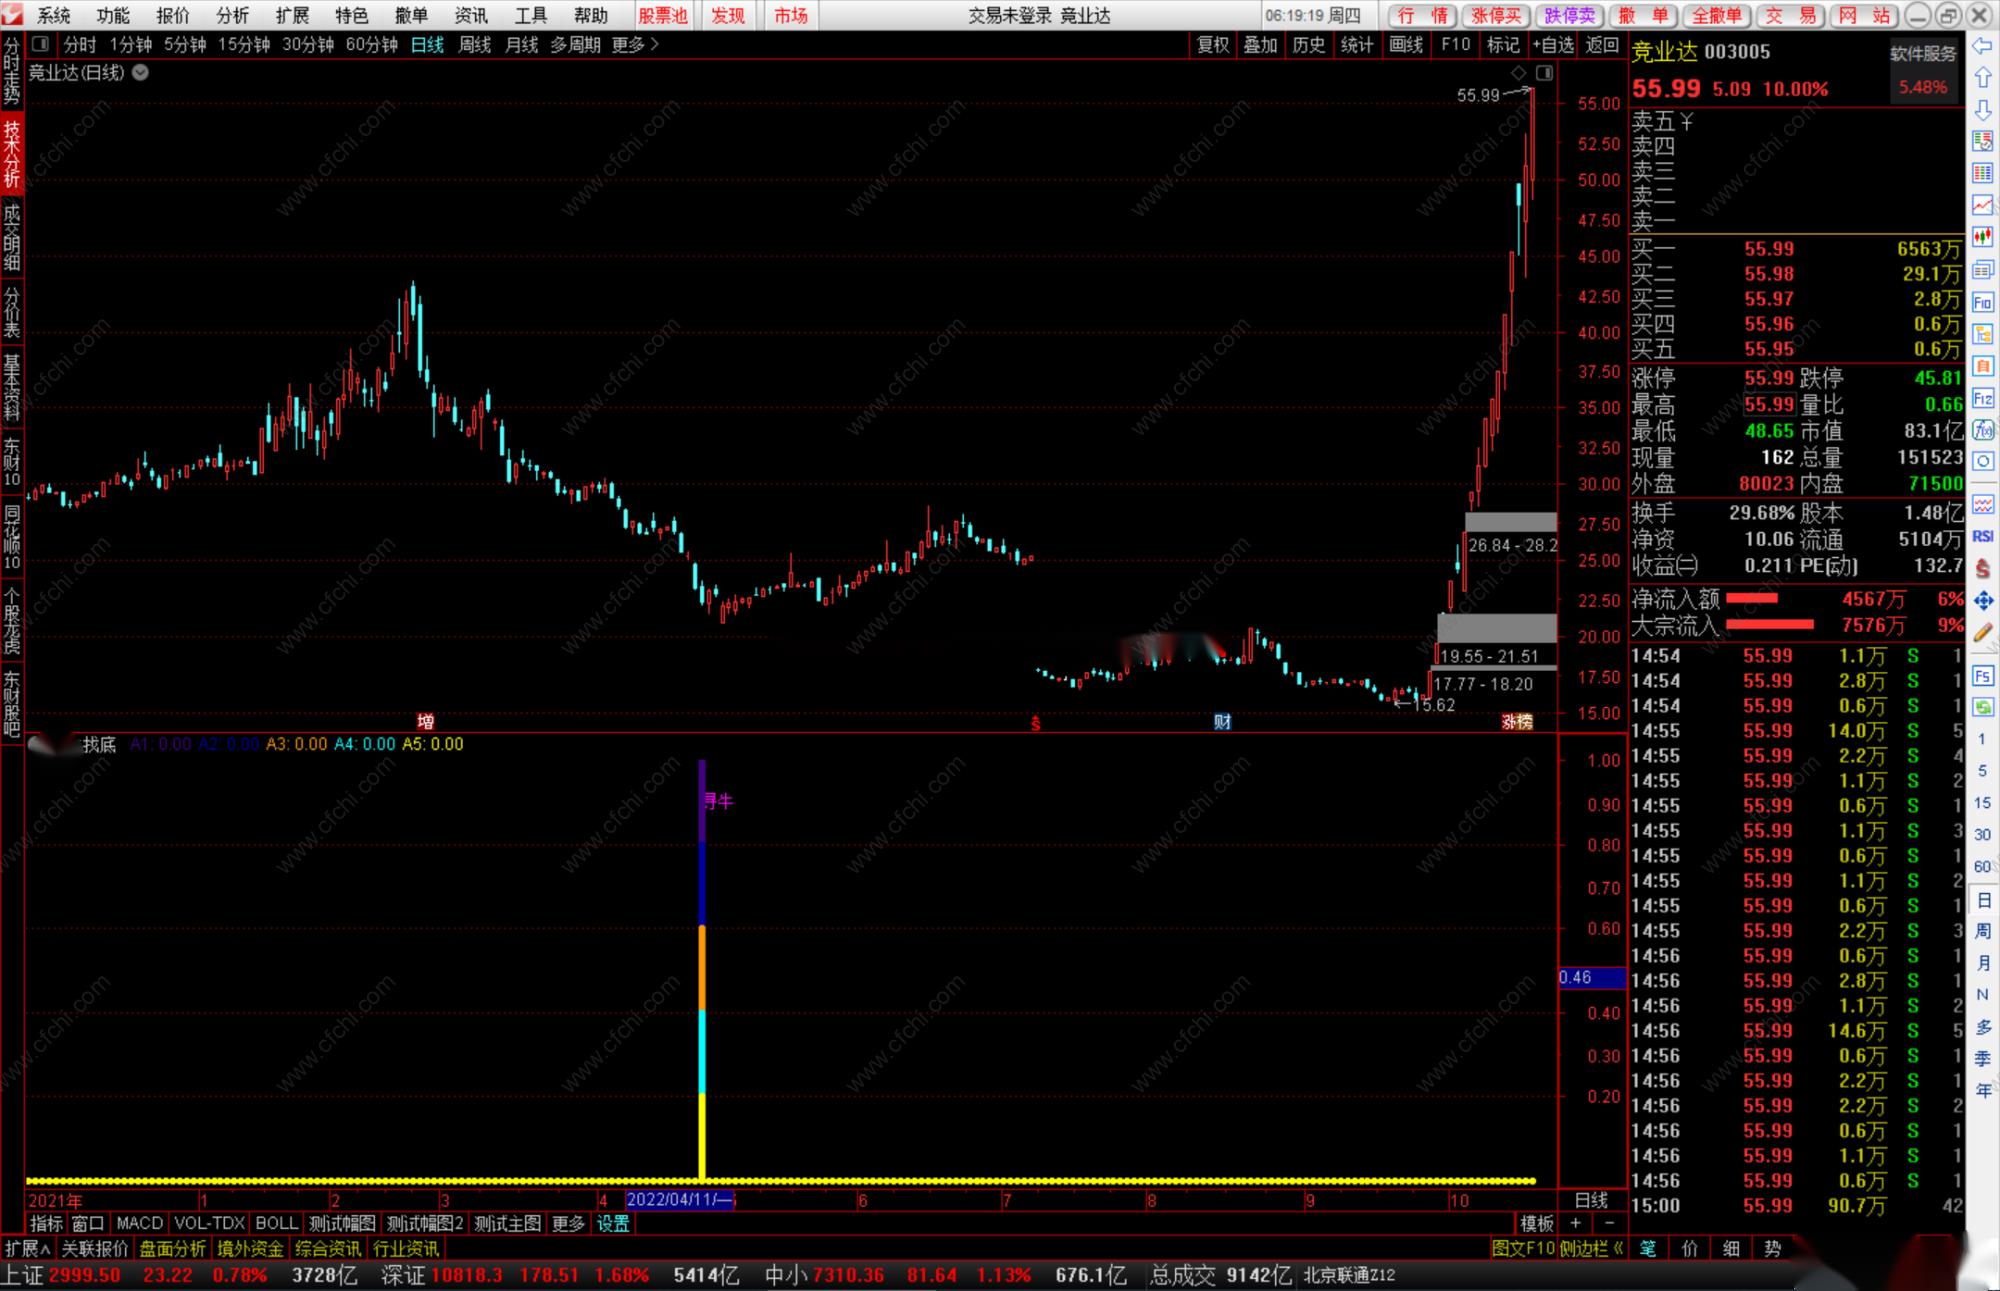Click the F10 icon in right sidebar

click(x=1983, y=303)
